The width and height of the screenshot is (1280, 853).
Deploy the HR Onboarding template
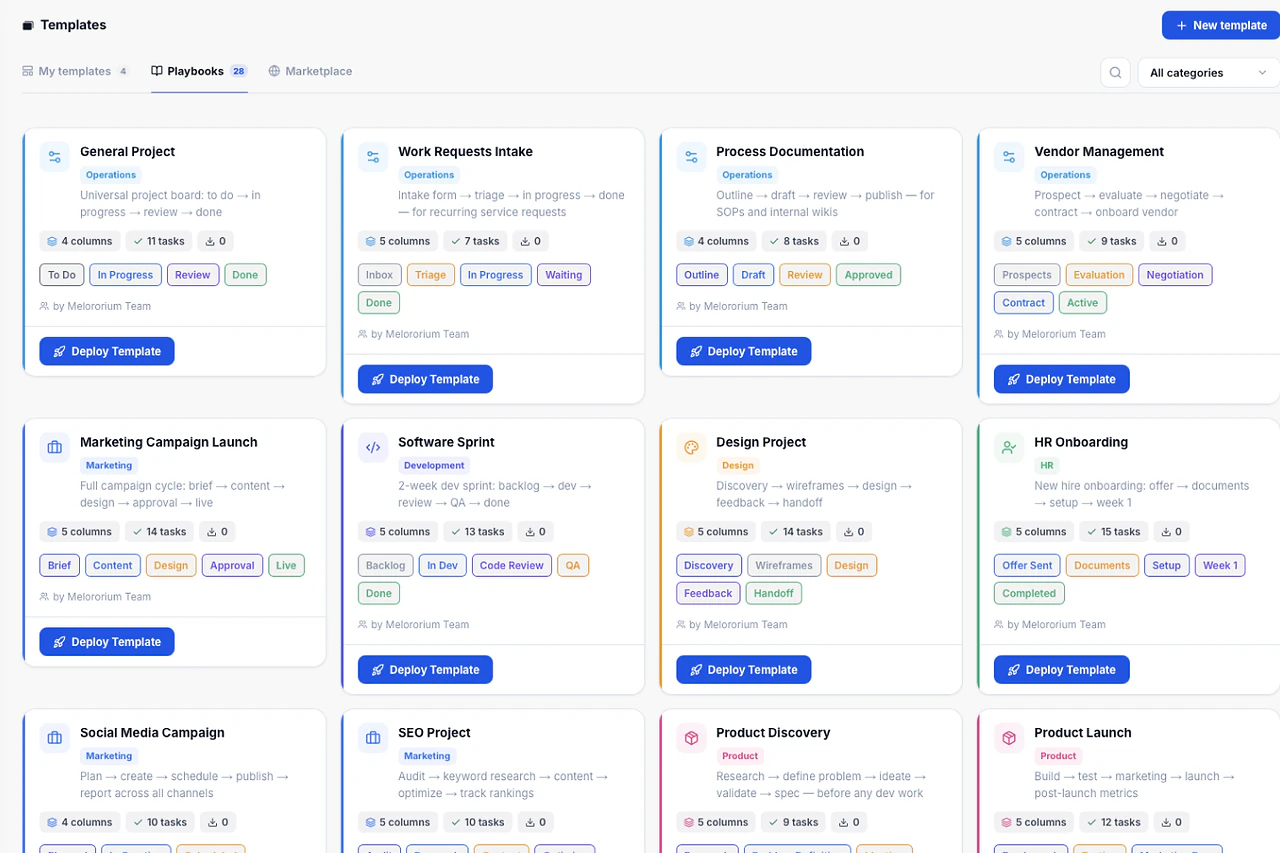pyautogui.click(x=1061, y=670)
